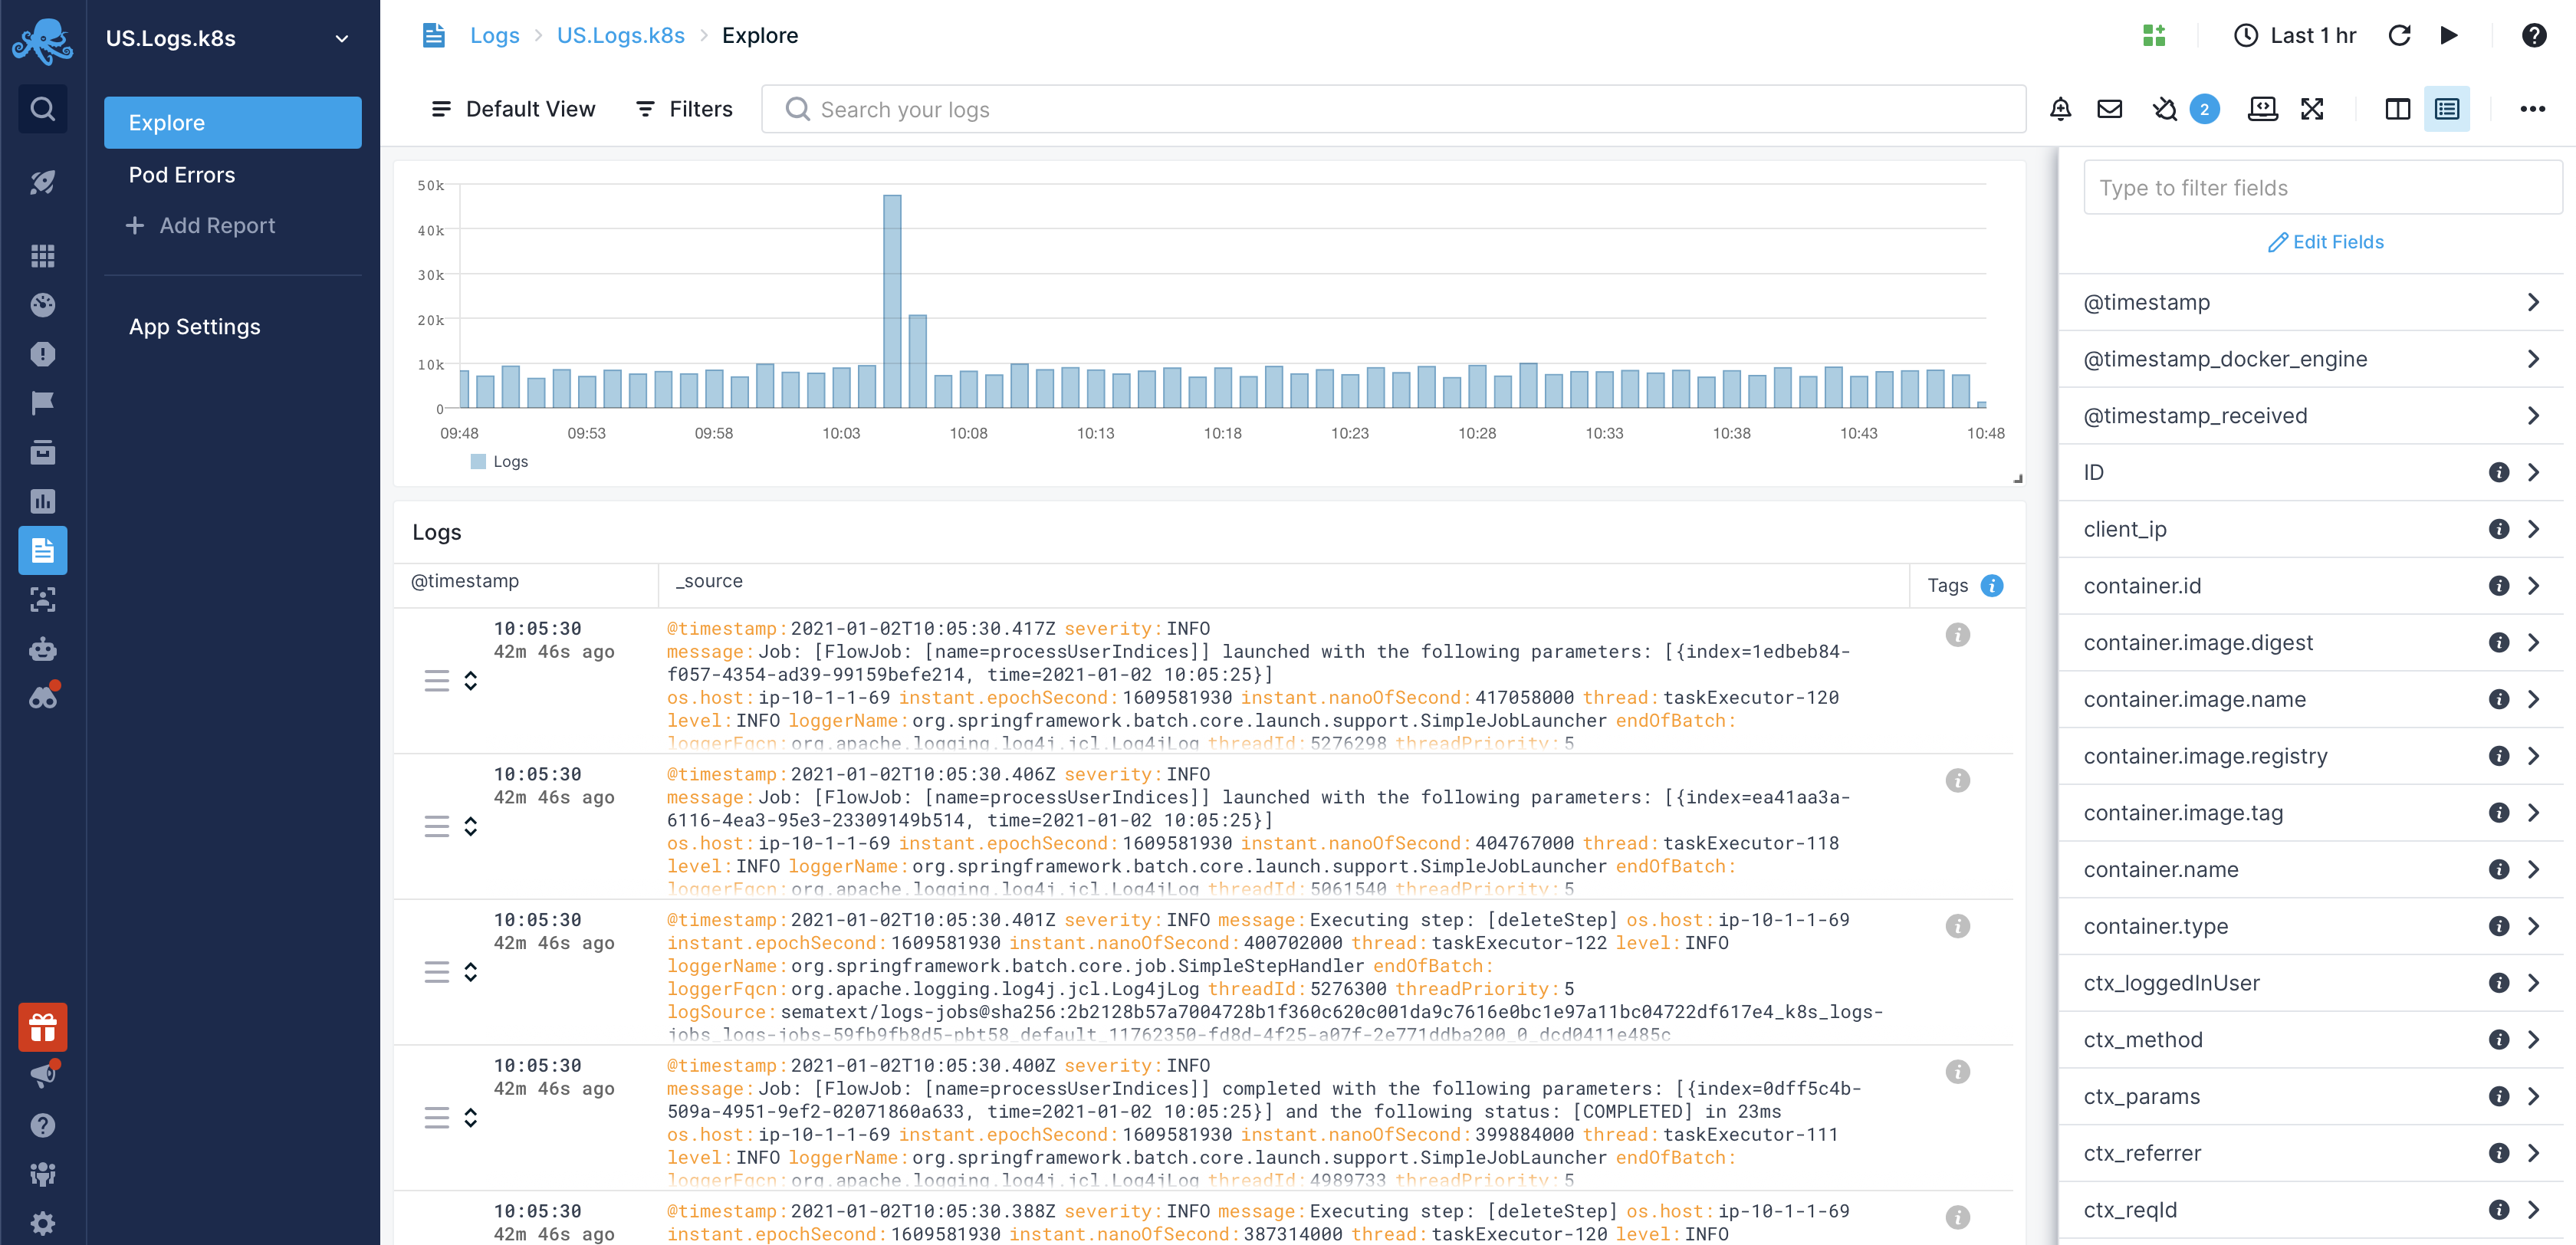Open the red gift box icon

pos(42,1027)
